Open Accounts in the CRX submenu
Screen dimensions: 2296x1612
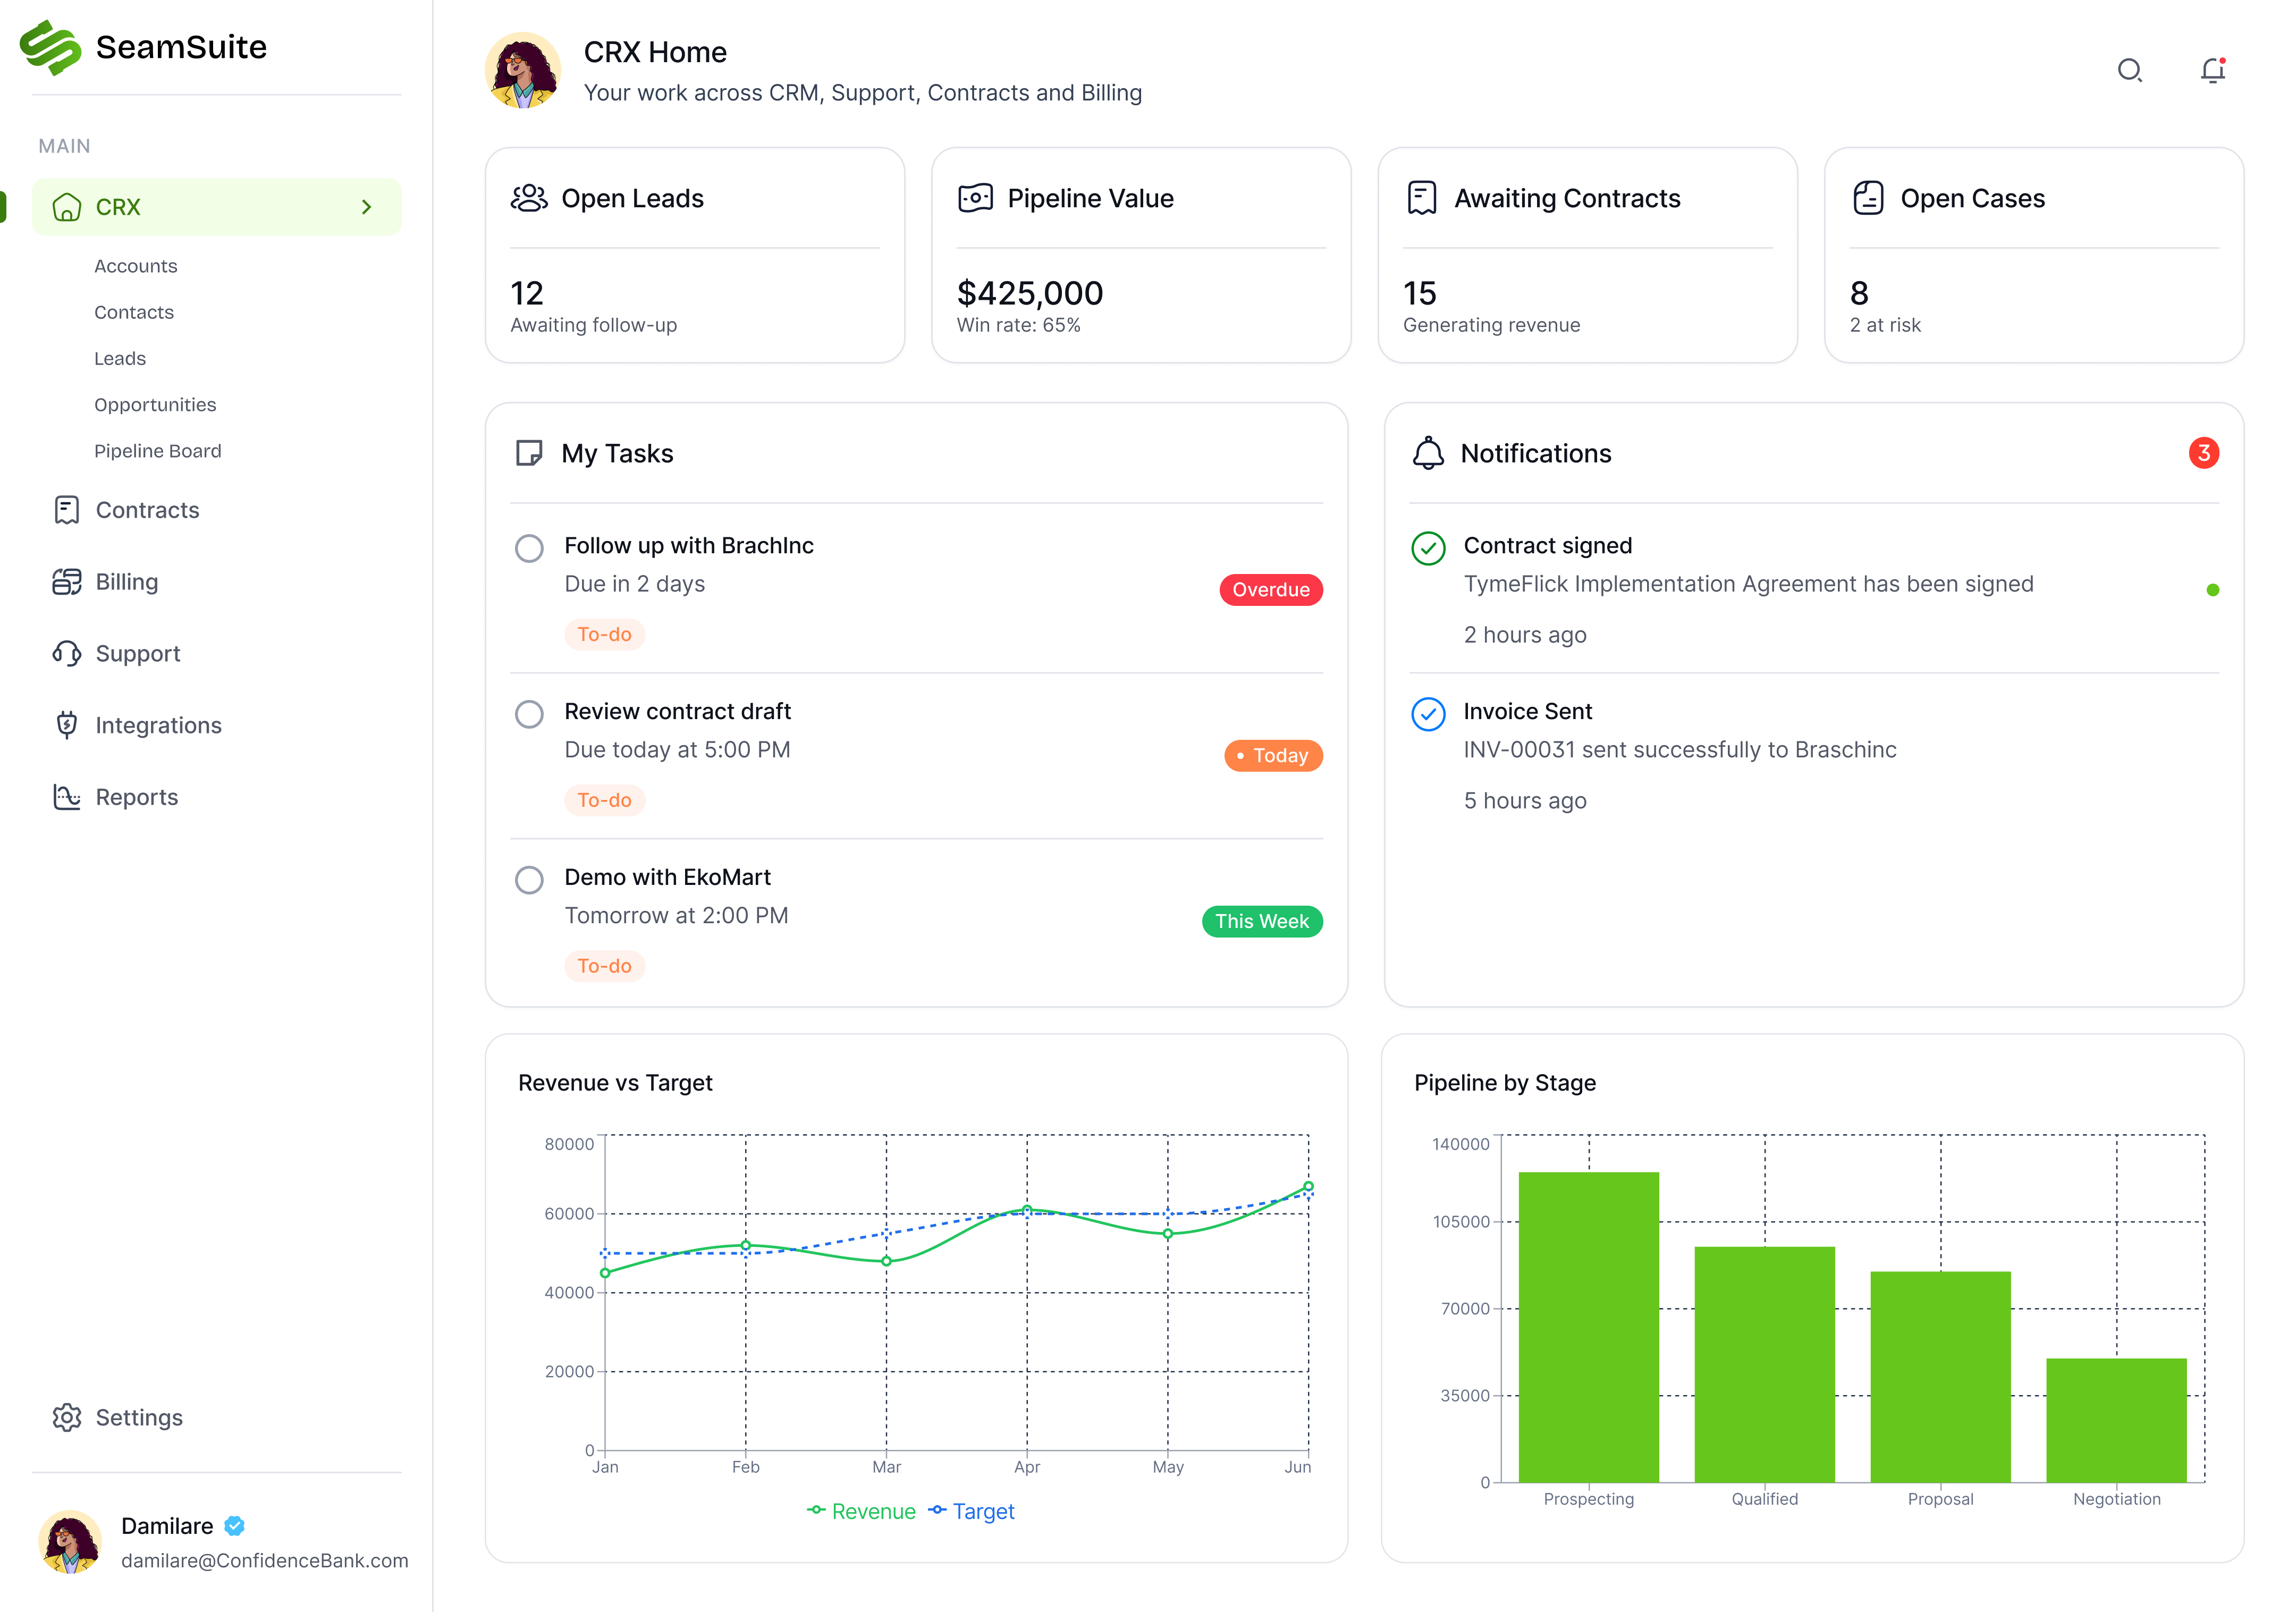136,266
